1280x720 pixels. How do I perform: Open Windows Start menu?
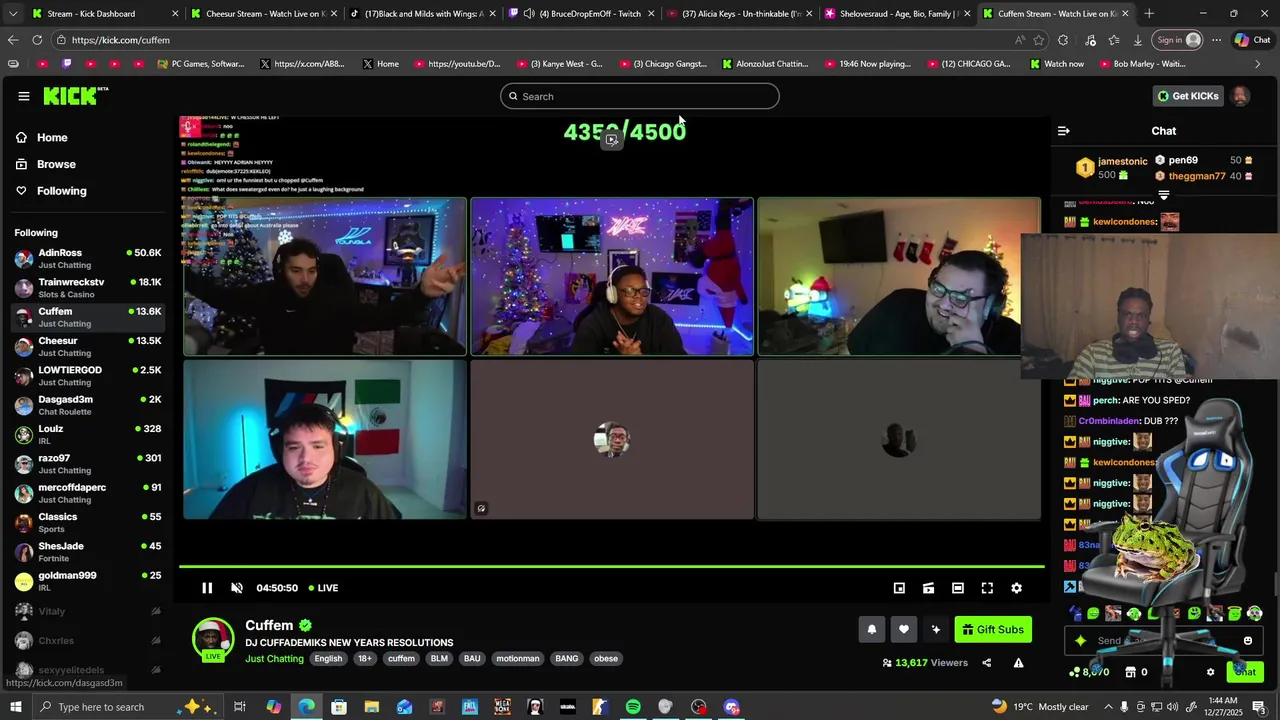pyautogui.click(x=15, y=707)
